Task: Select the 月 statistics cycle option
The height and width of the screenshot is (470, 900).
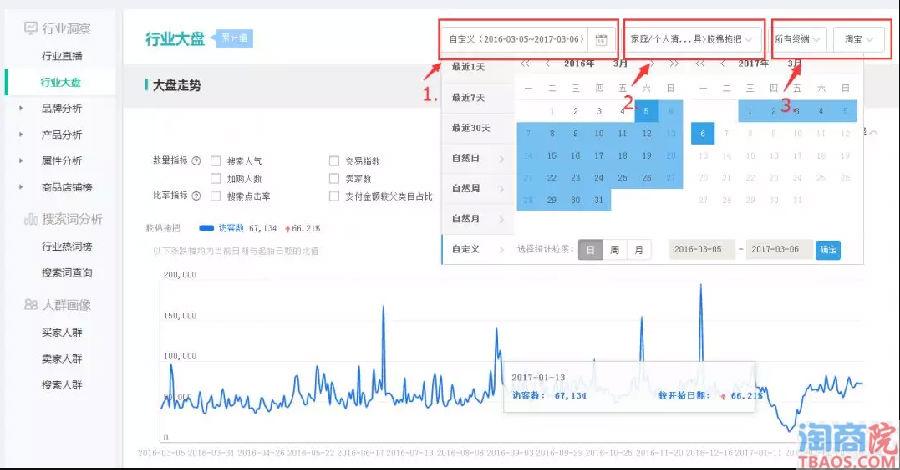Action: (639, 250)
